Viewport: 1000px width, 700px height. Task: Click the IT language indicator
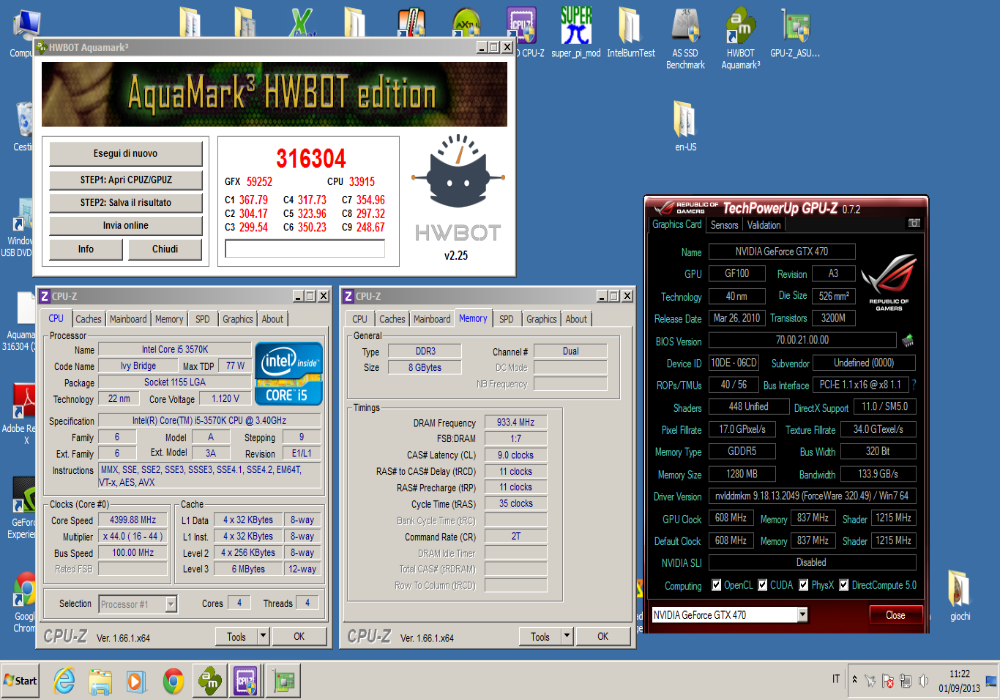(835, 680)
